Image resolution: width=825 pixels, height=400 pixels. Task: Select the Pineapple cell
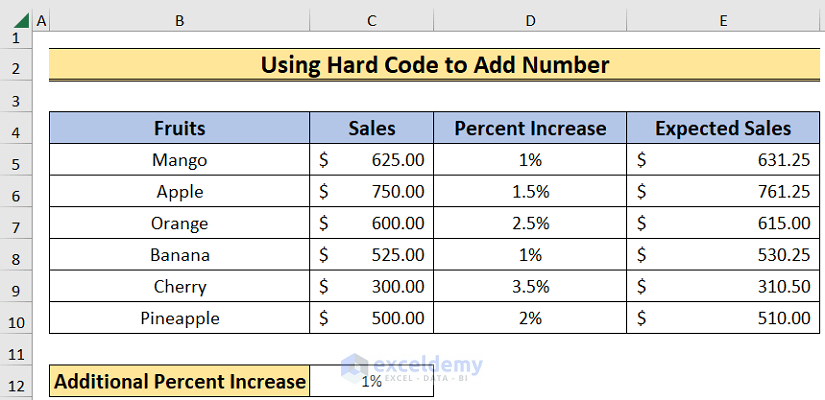coord(179,318)
